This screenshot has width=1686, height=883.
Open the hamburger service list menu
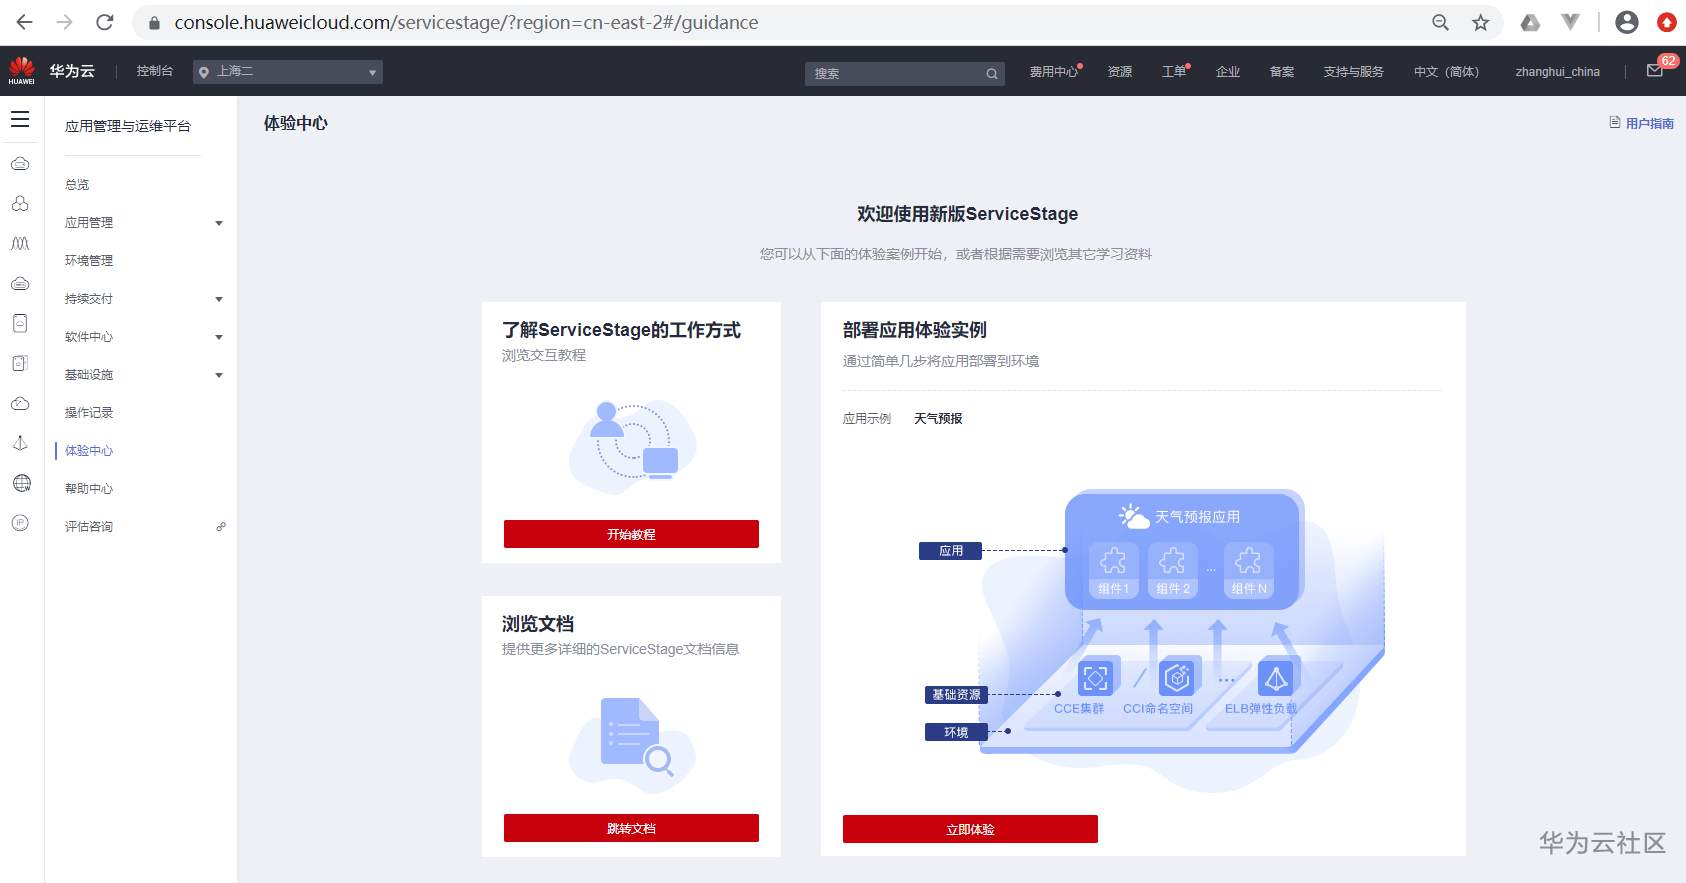(x=20, y=119)
